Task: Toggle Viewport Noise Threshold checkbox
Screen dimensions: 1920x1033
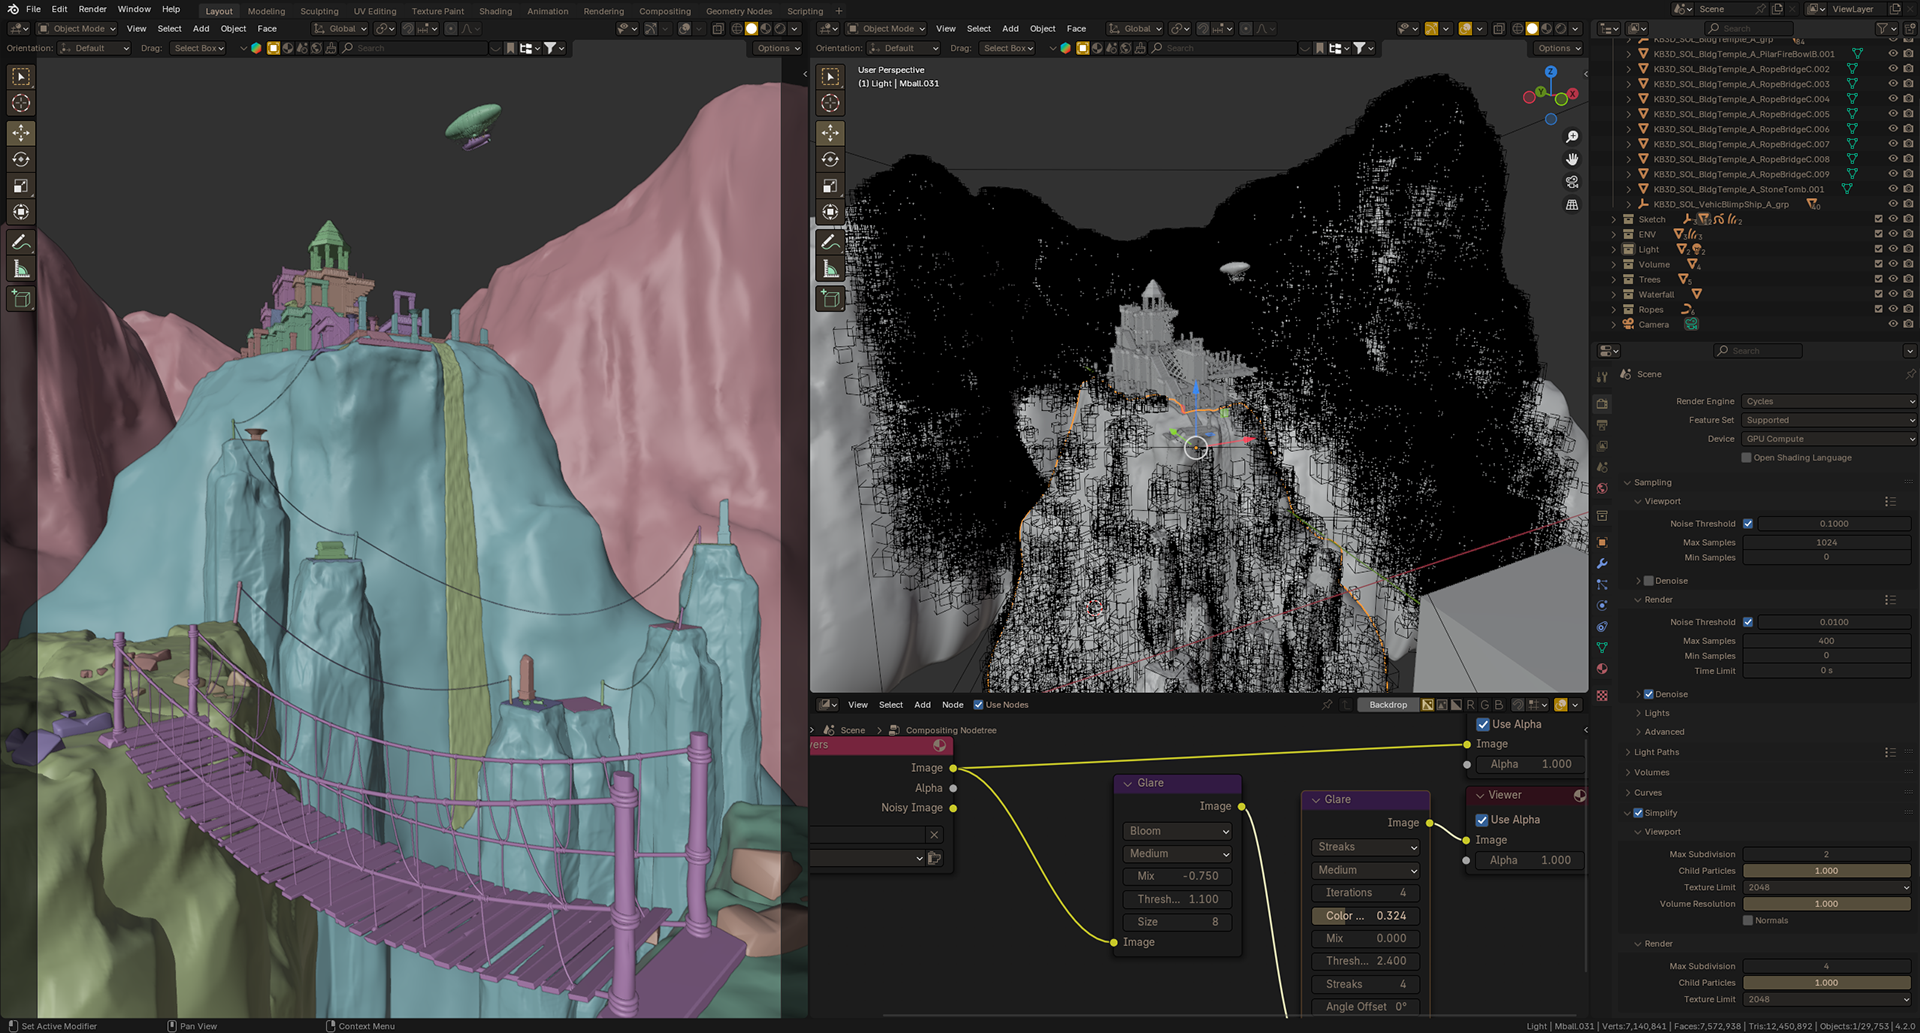Action: point(1748,524)
